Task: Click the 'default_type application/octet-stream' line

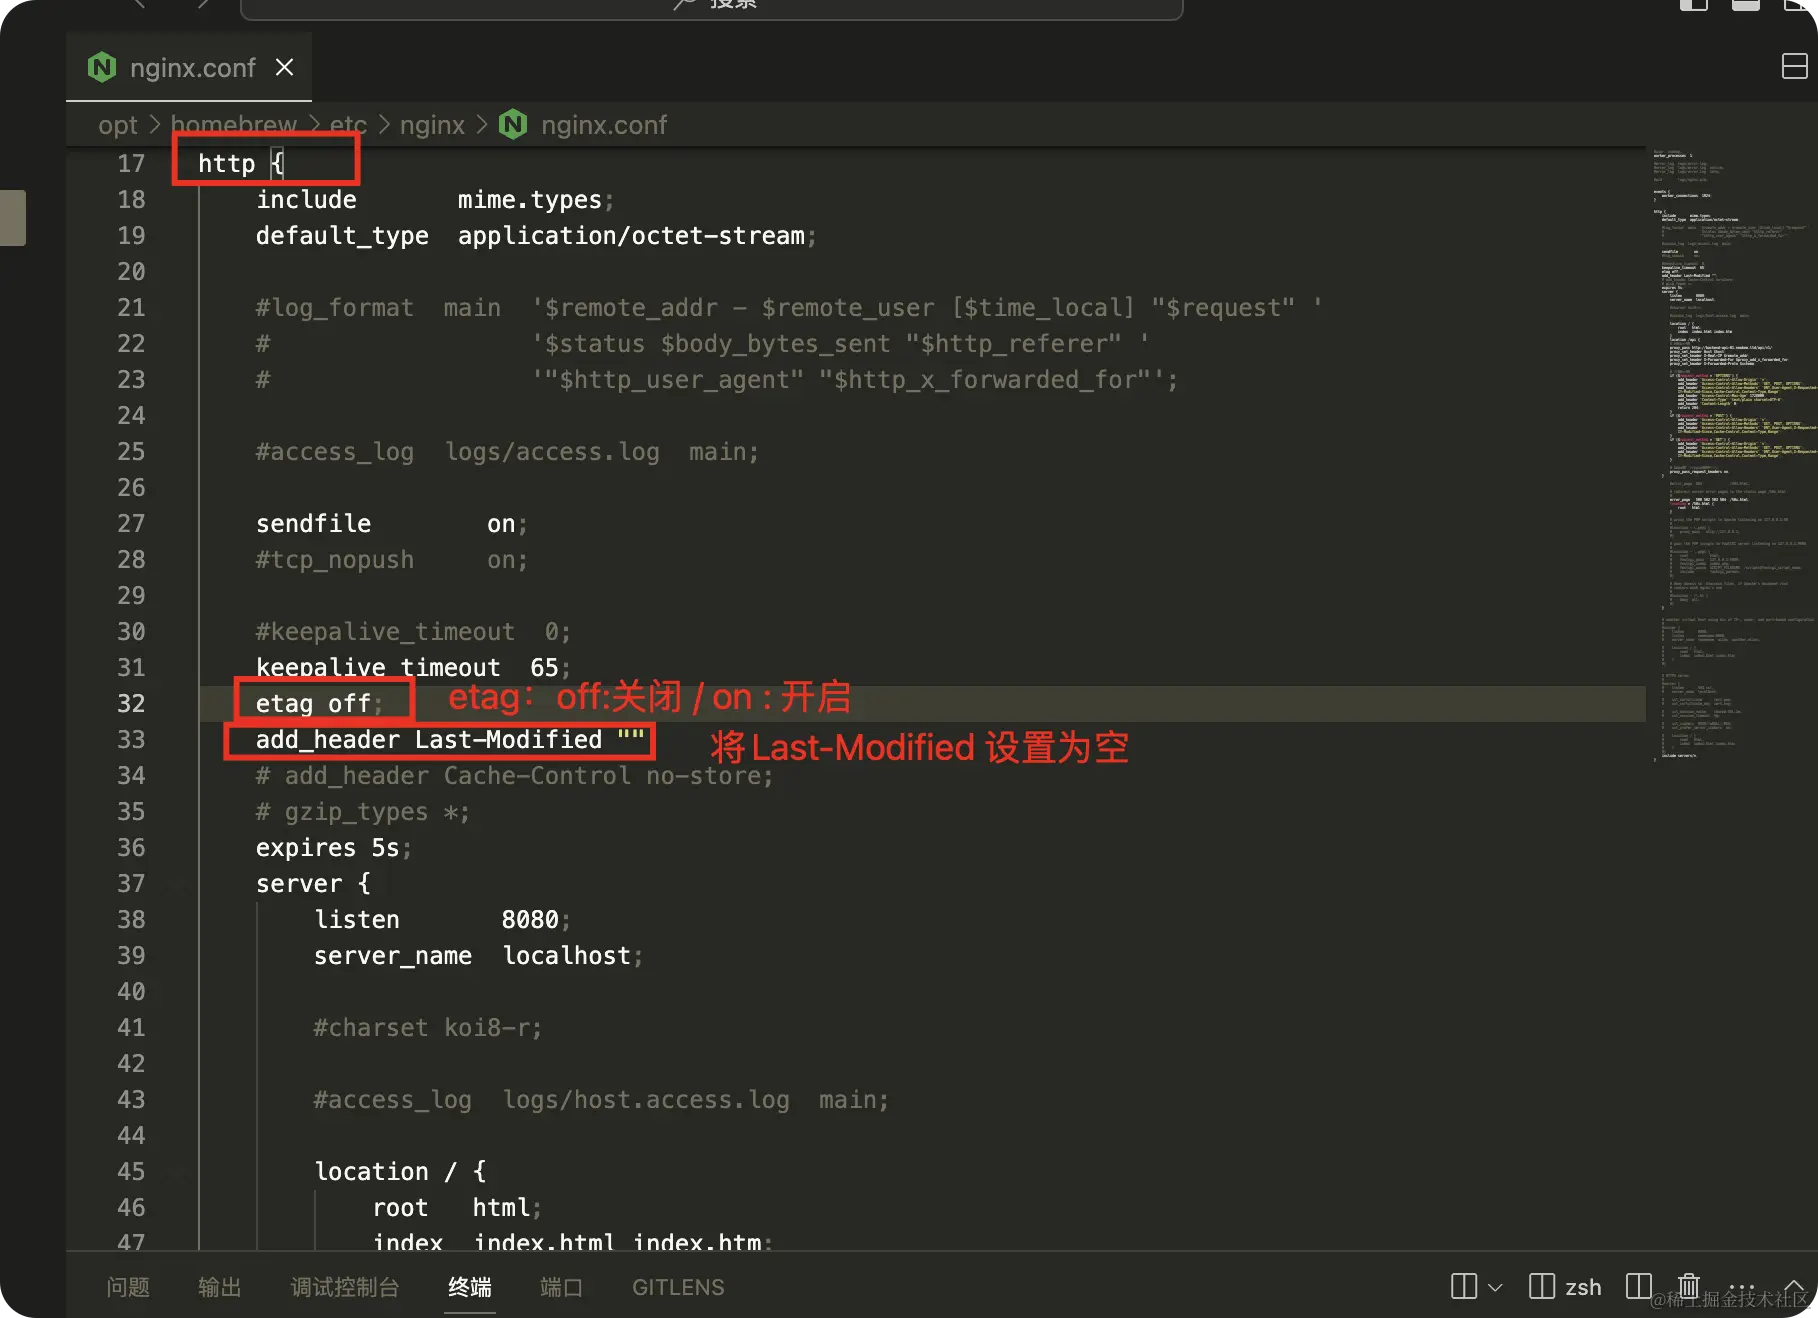Action: [536, 236]
